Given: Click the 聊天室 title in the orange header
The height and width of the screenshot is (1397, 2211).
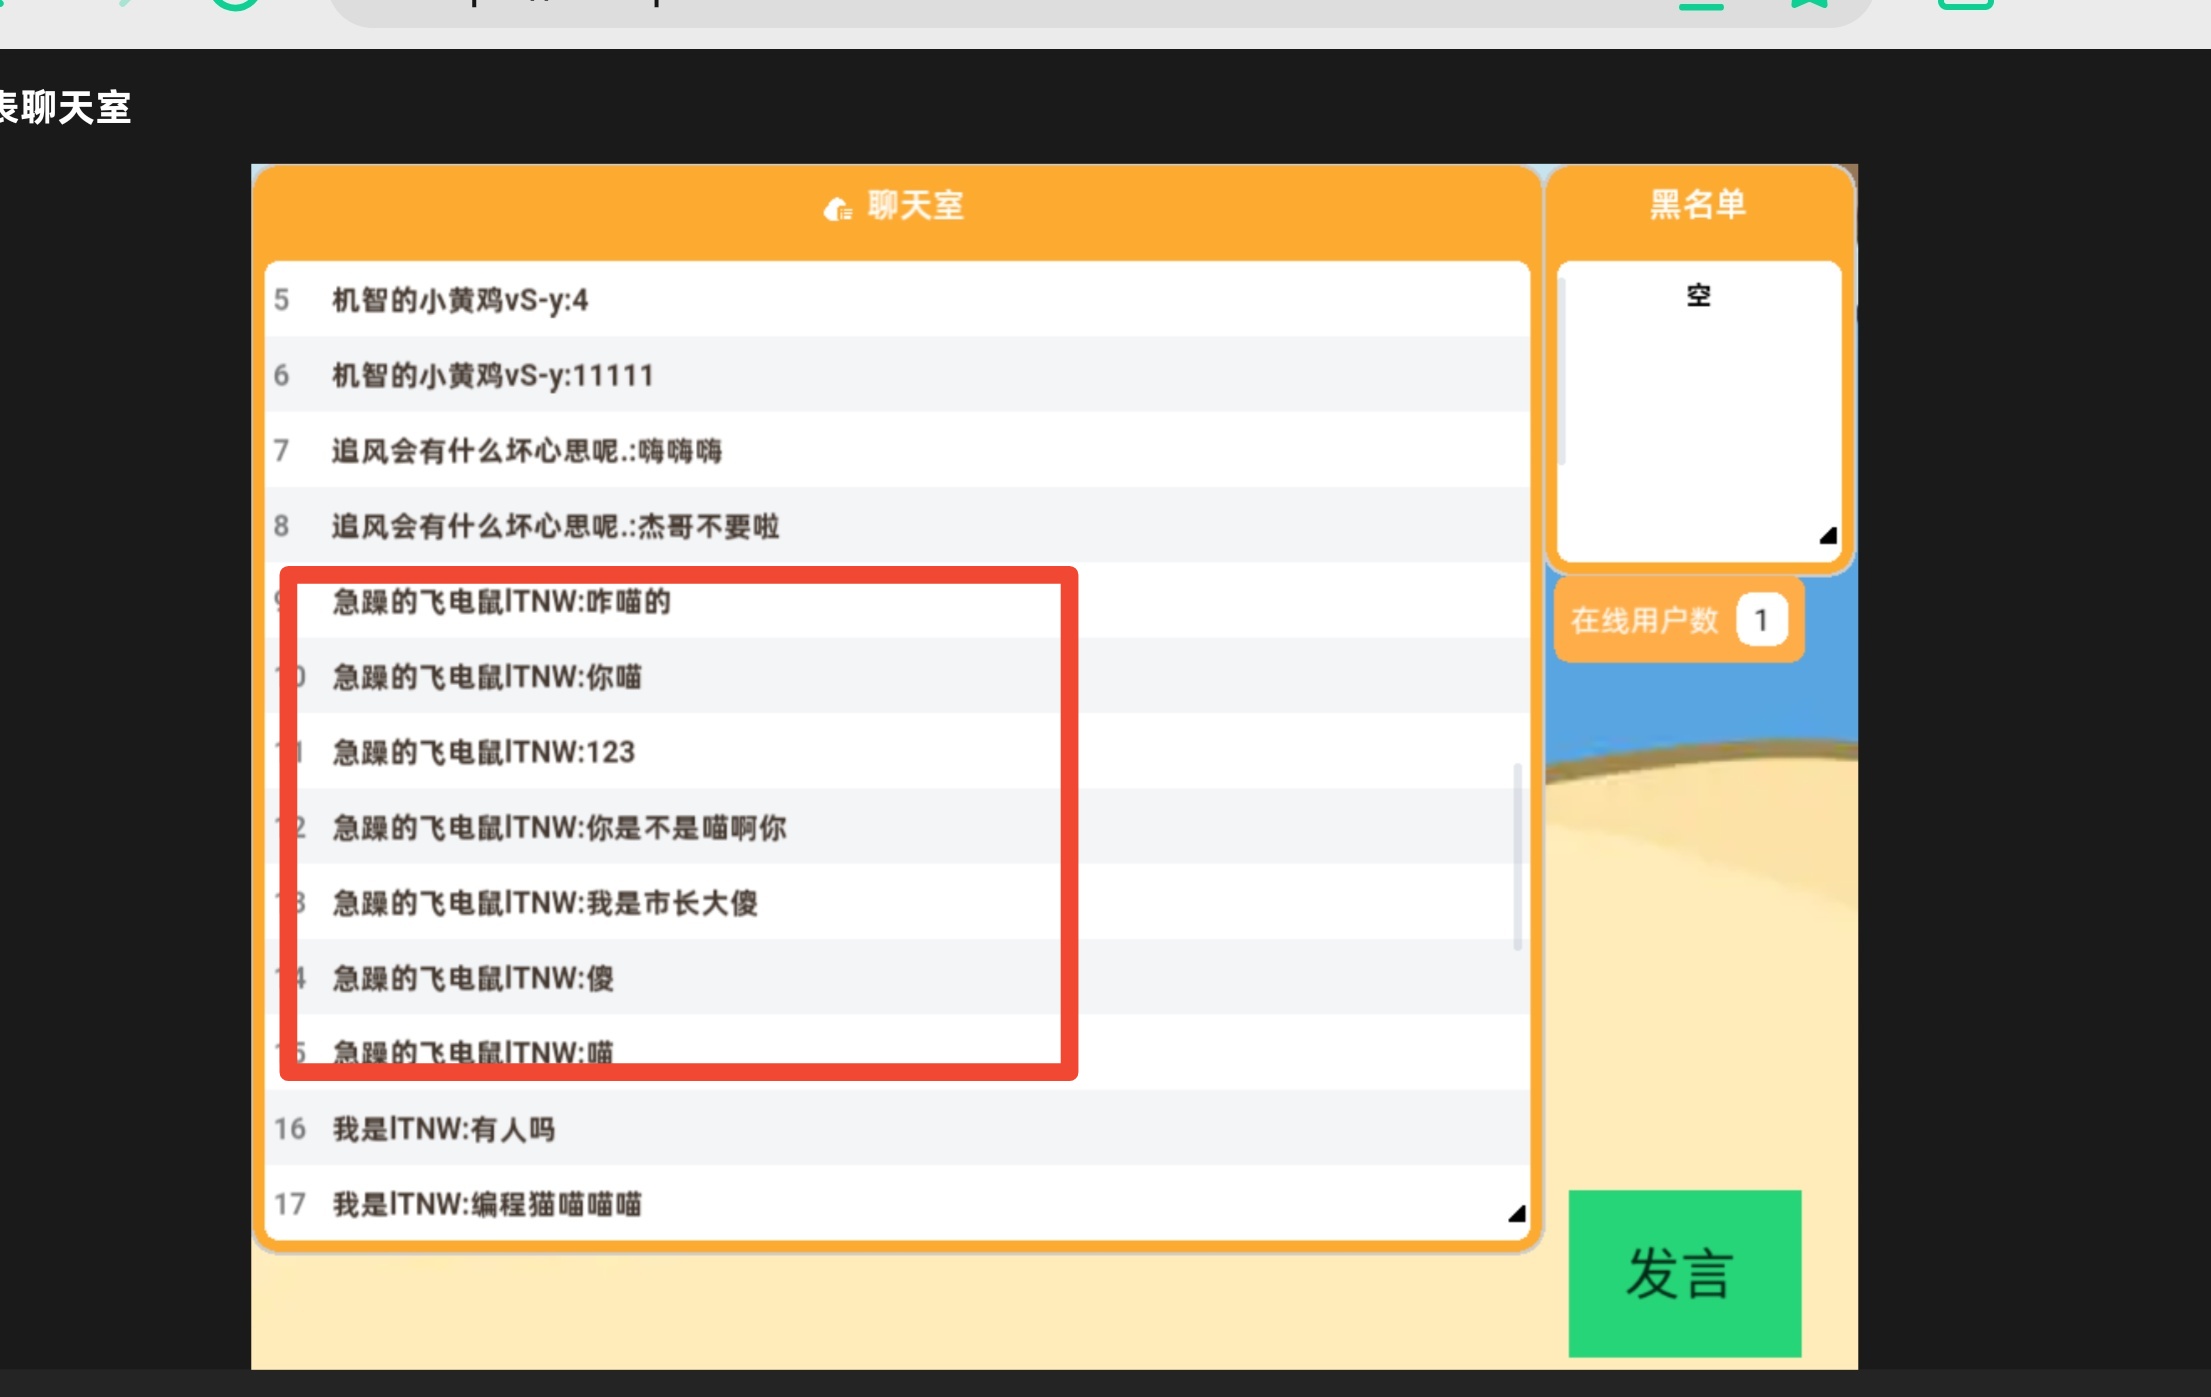Looking at the screenshot, I should (915, 206).
